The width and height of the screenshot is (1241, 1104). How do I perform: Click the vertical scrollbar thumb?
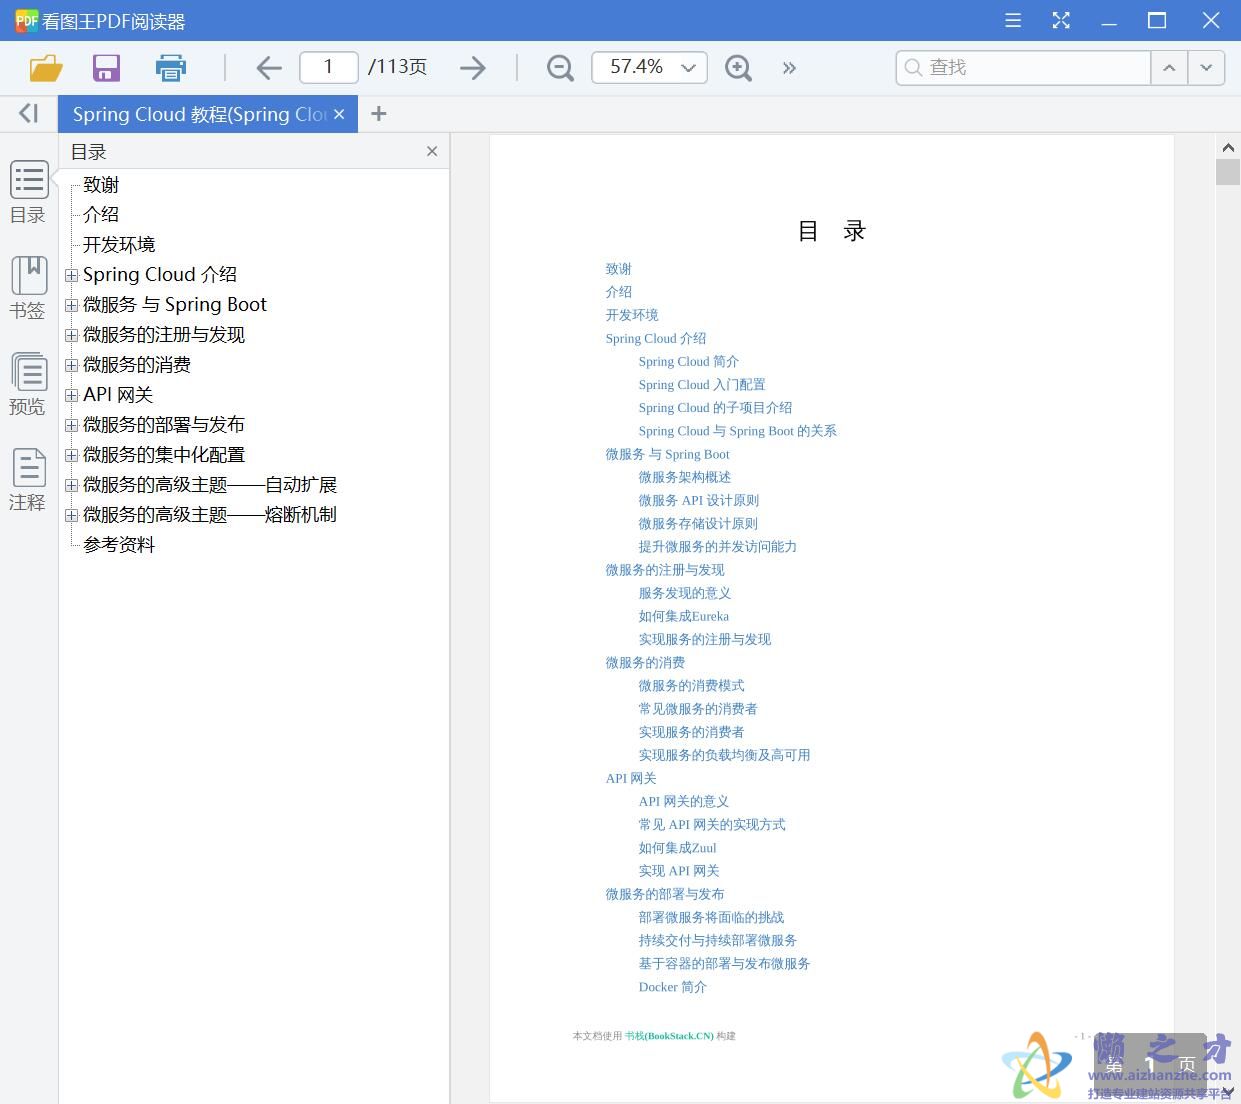[1228, 172]
